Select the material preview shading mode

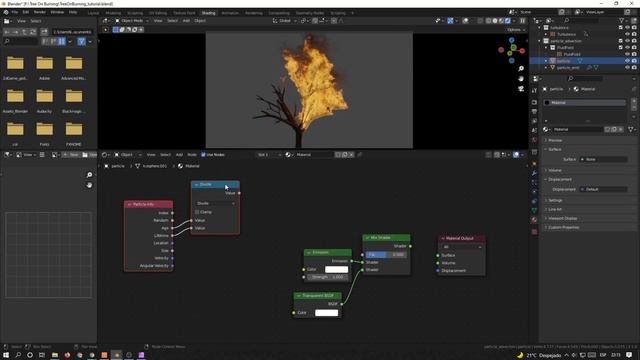click(x=501, y=20)
